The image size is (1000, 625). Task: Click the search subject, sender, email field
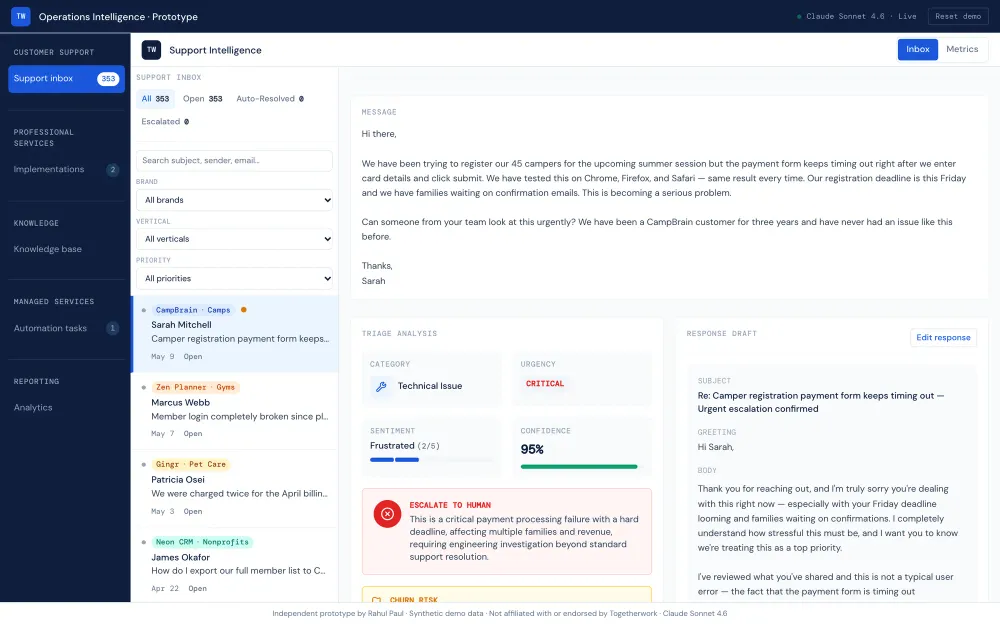click(234, 161)
